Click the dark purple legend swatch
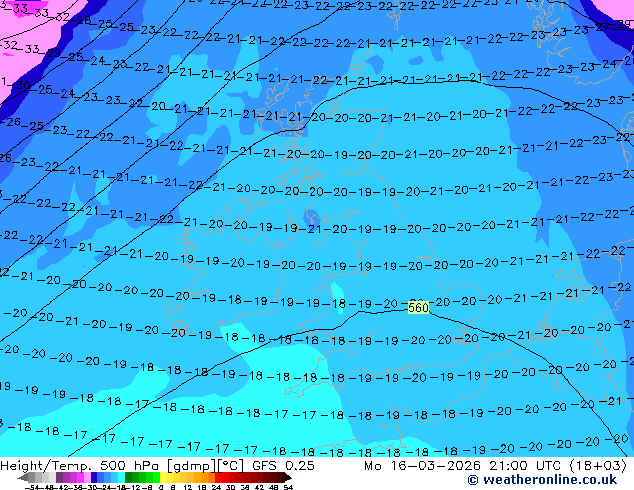634x490 pixels. point(59,478)
